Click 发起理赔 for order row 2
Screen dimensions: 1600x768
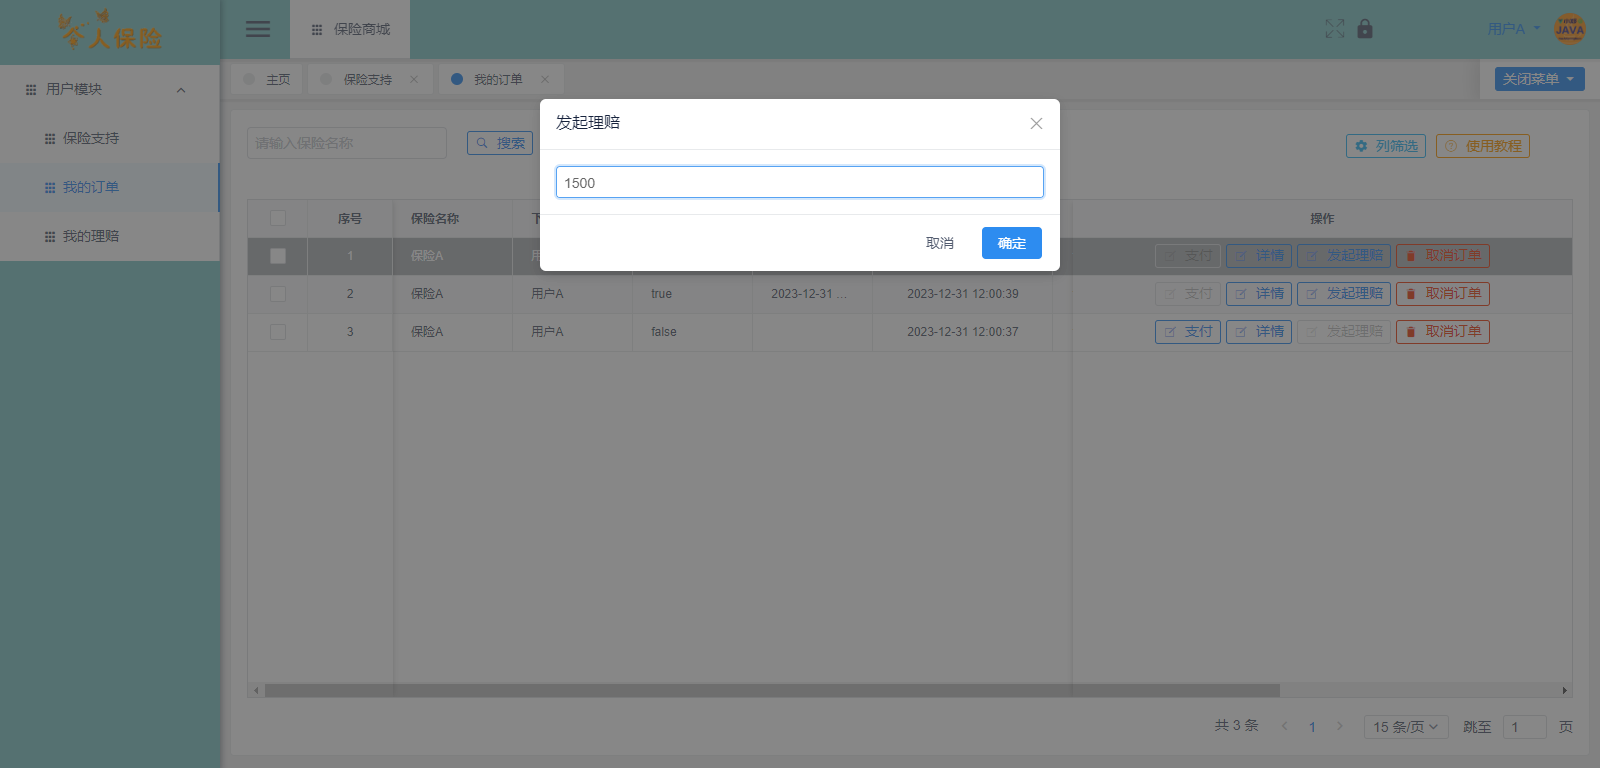pos(1344,294)
